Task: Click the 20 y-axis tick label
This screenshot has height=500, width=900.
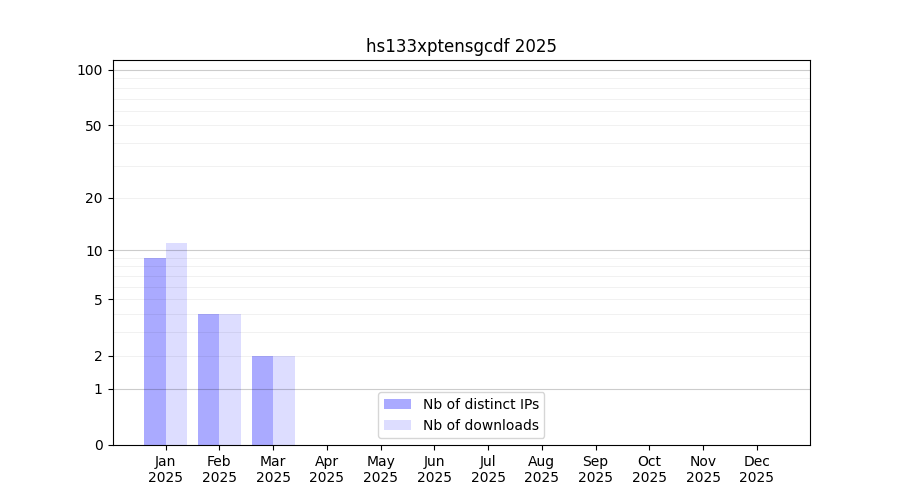Action: tap(93, 198)
